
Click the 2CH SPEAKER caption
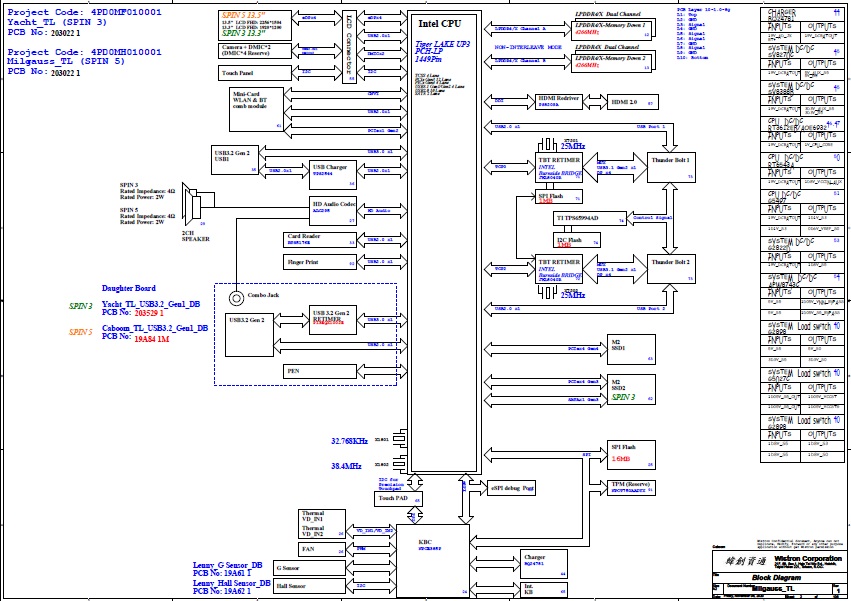[195, 236]
